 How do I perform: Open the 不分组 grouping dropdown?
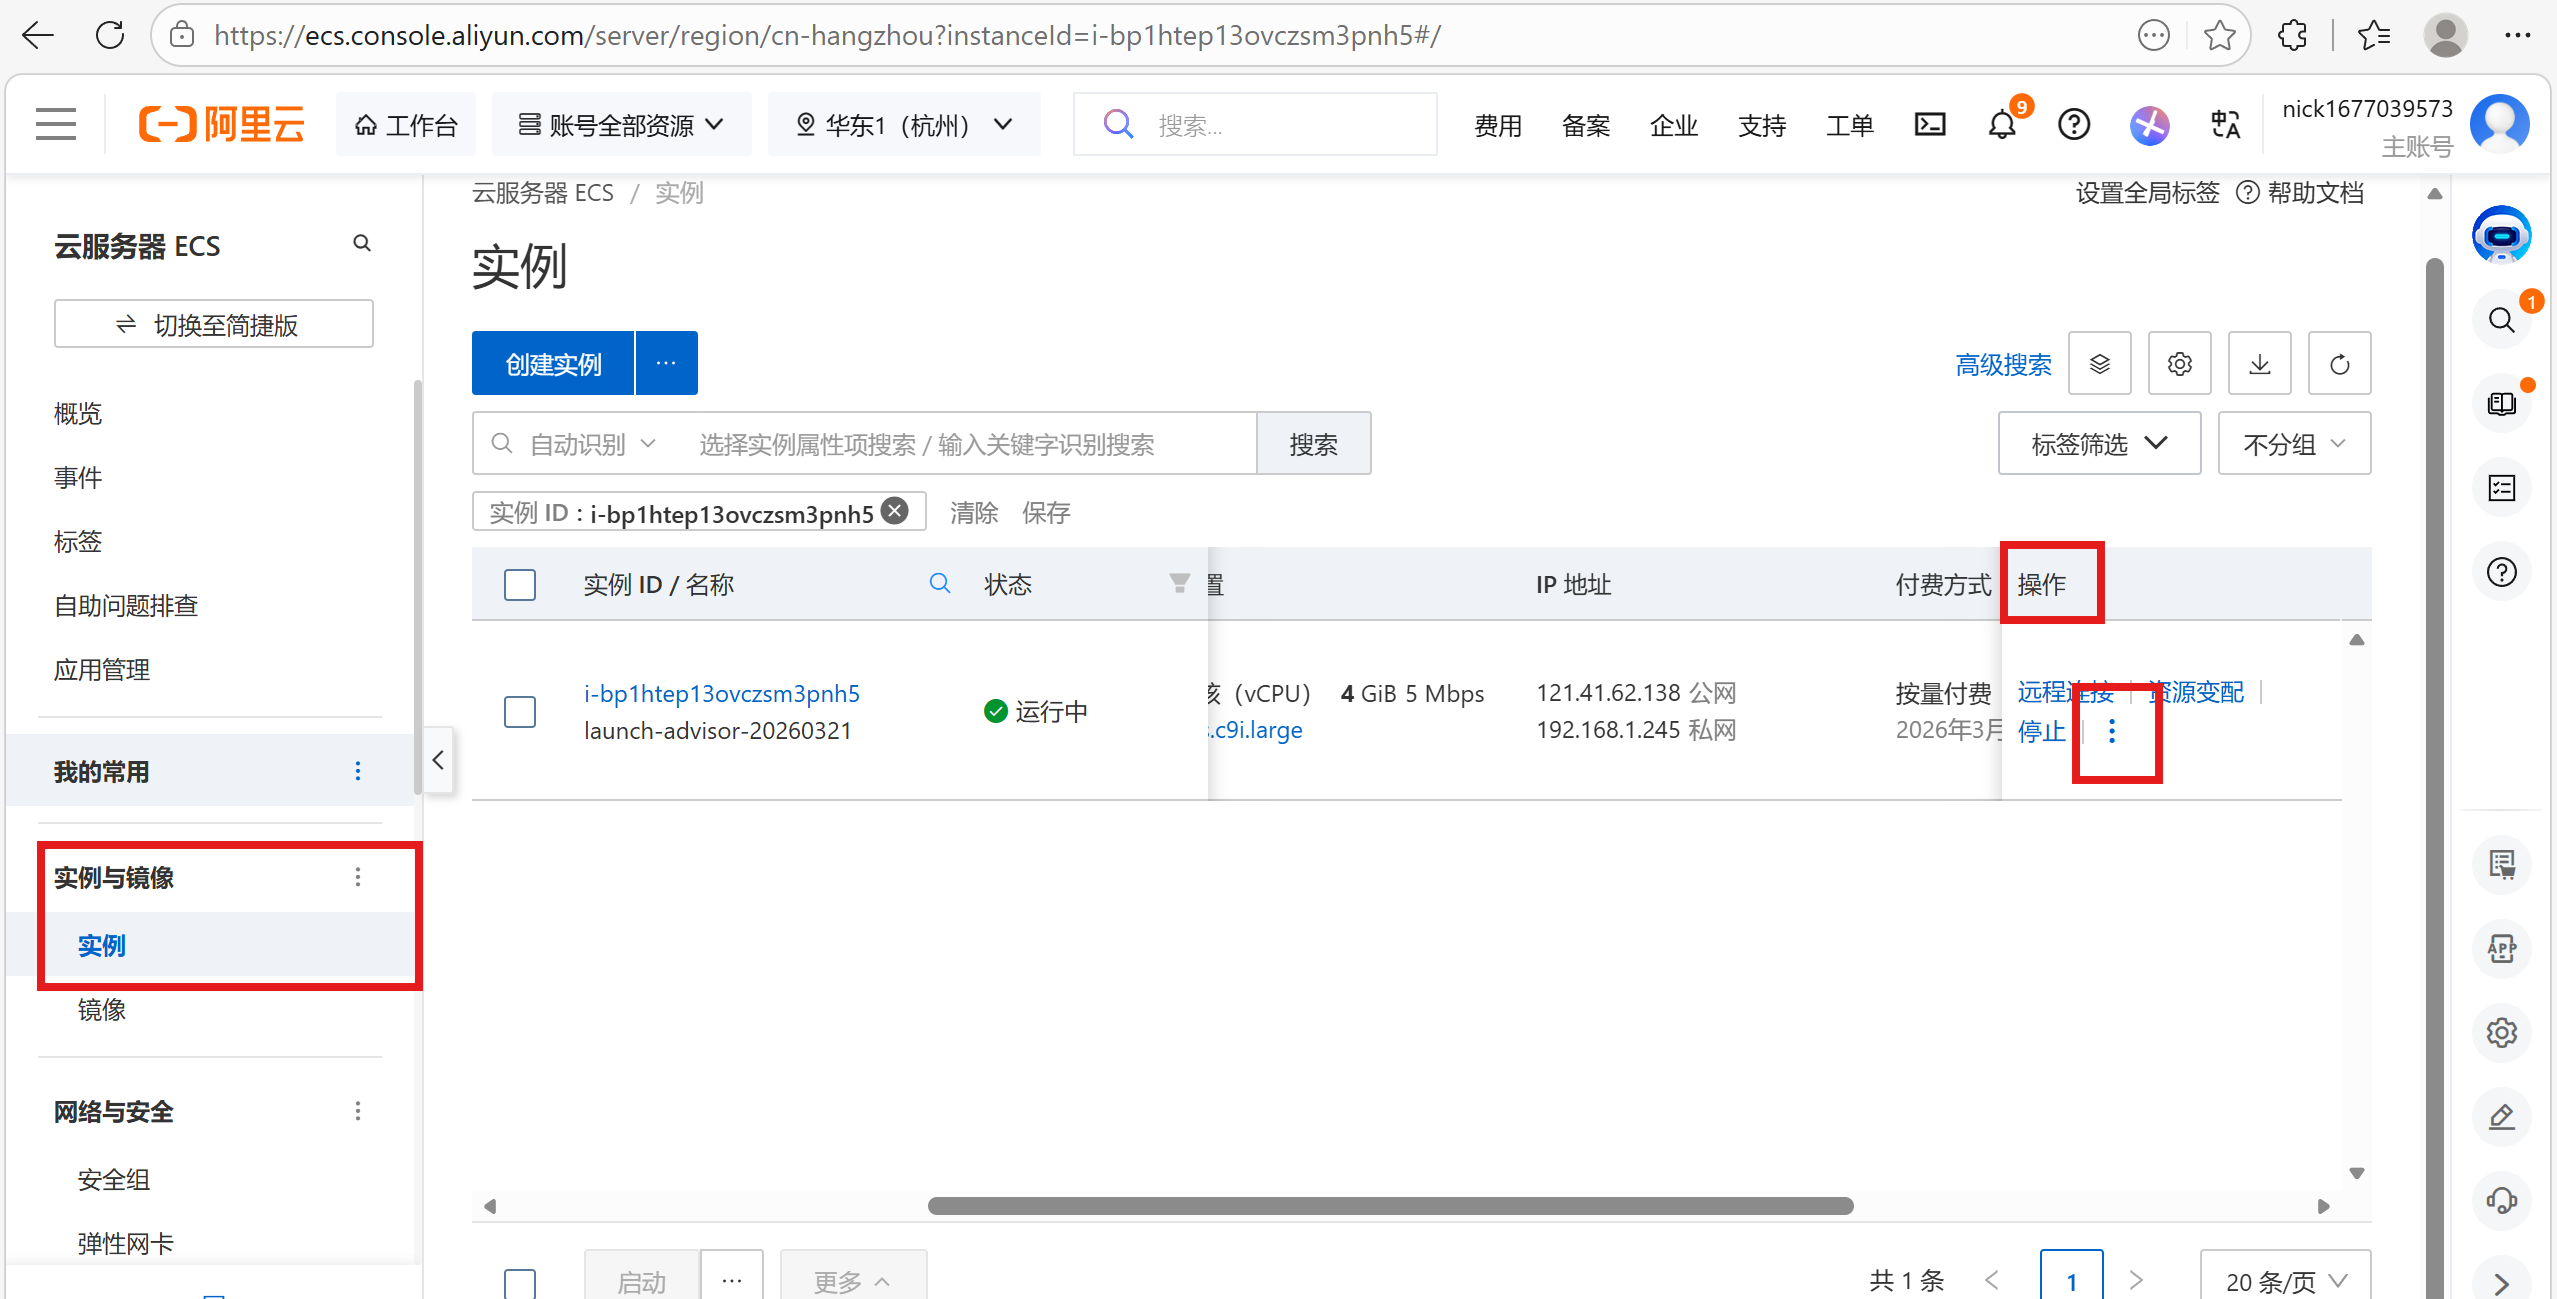click(2293, 444)
